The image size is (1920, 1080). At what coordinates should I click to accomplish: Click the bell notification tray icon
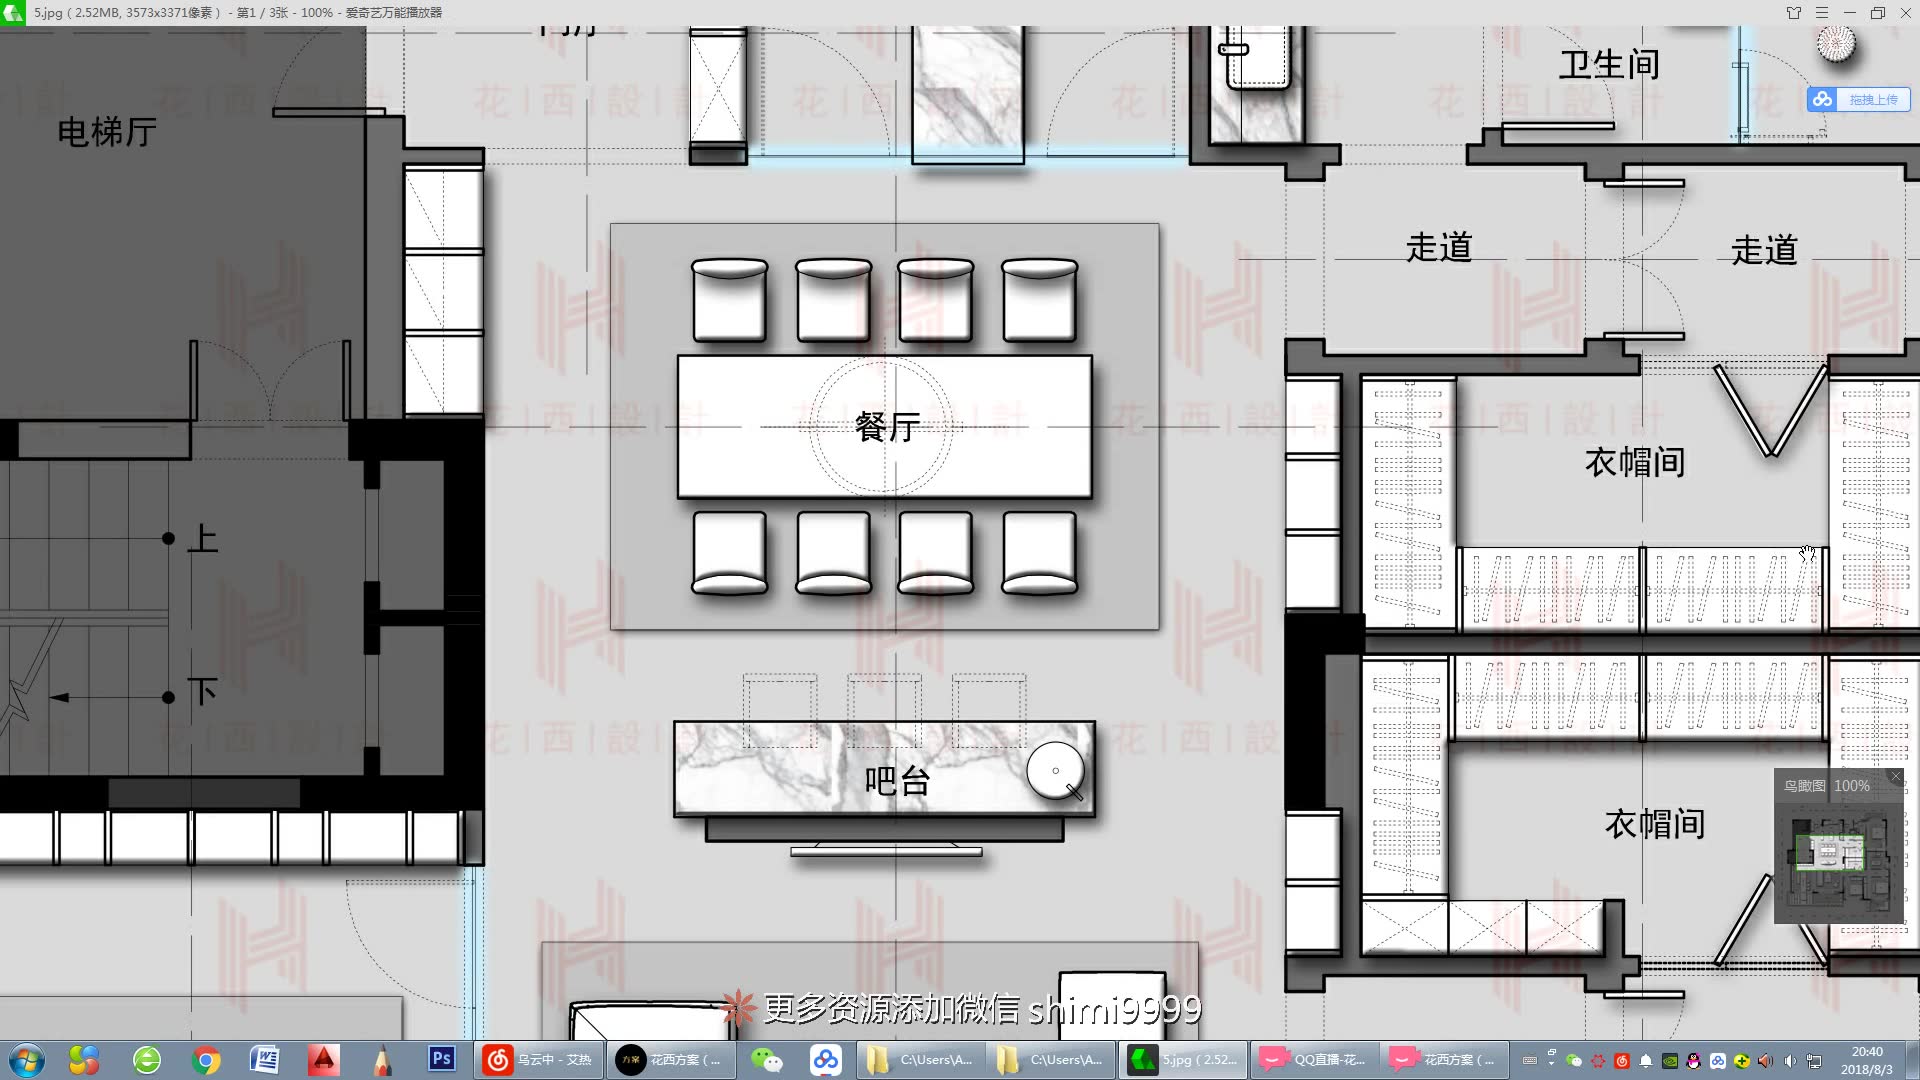point(1646,1061)
